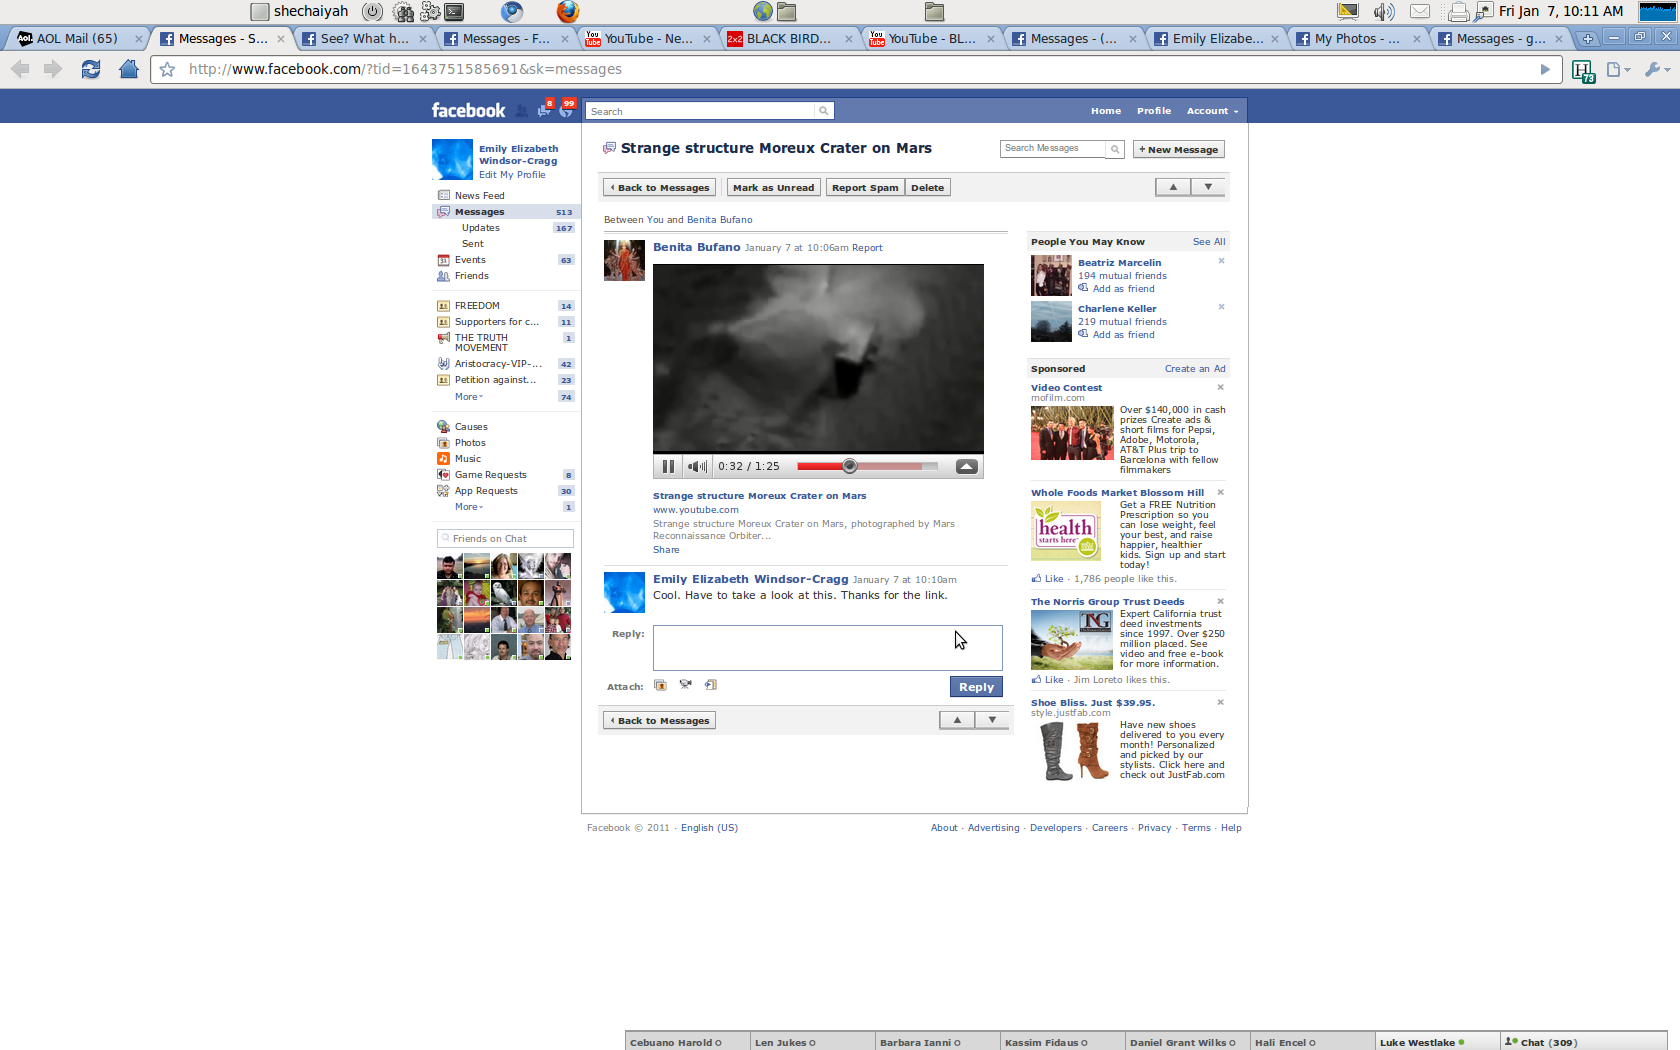This screenshot has height=1050, width=1680.
Task: Open Facebook messages icon with badge 8
Action: click(x=544, y=109)
